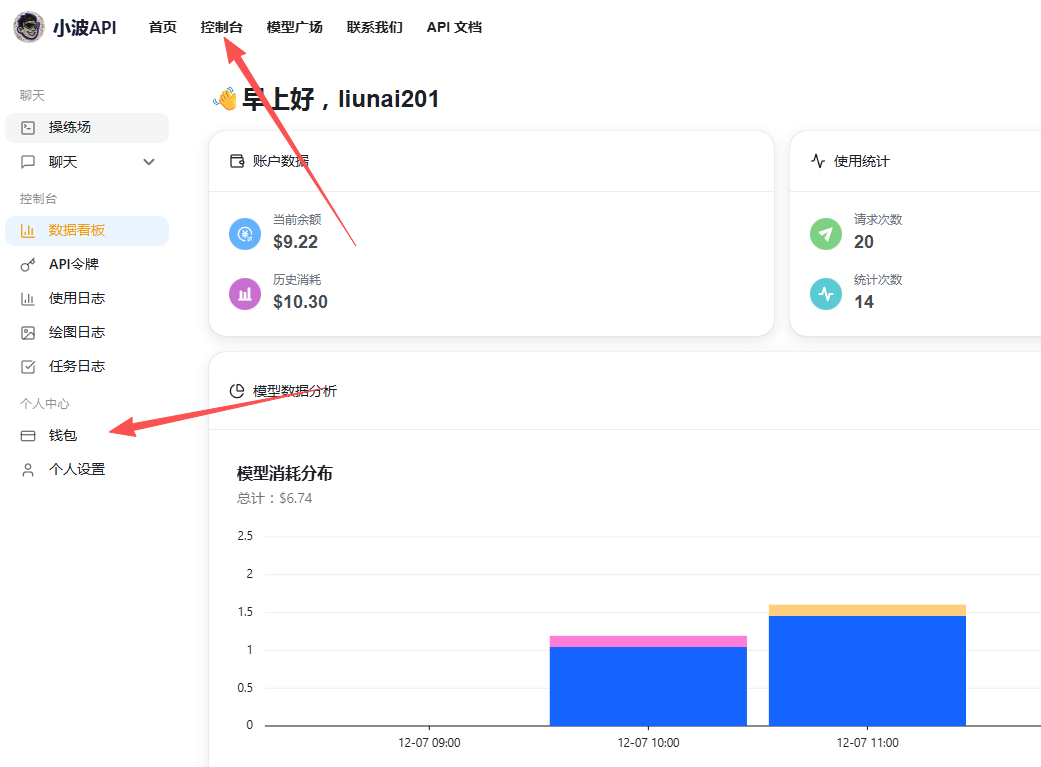The height and width of the screenshot is (767, 1041).
Task: Open 操练场 playground in the sidebar
Action: click(70, 128)
